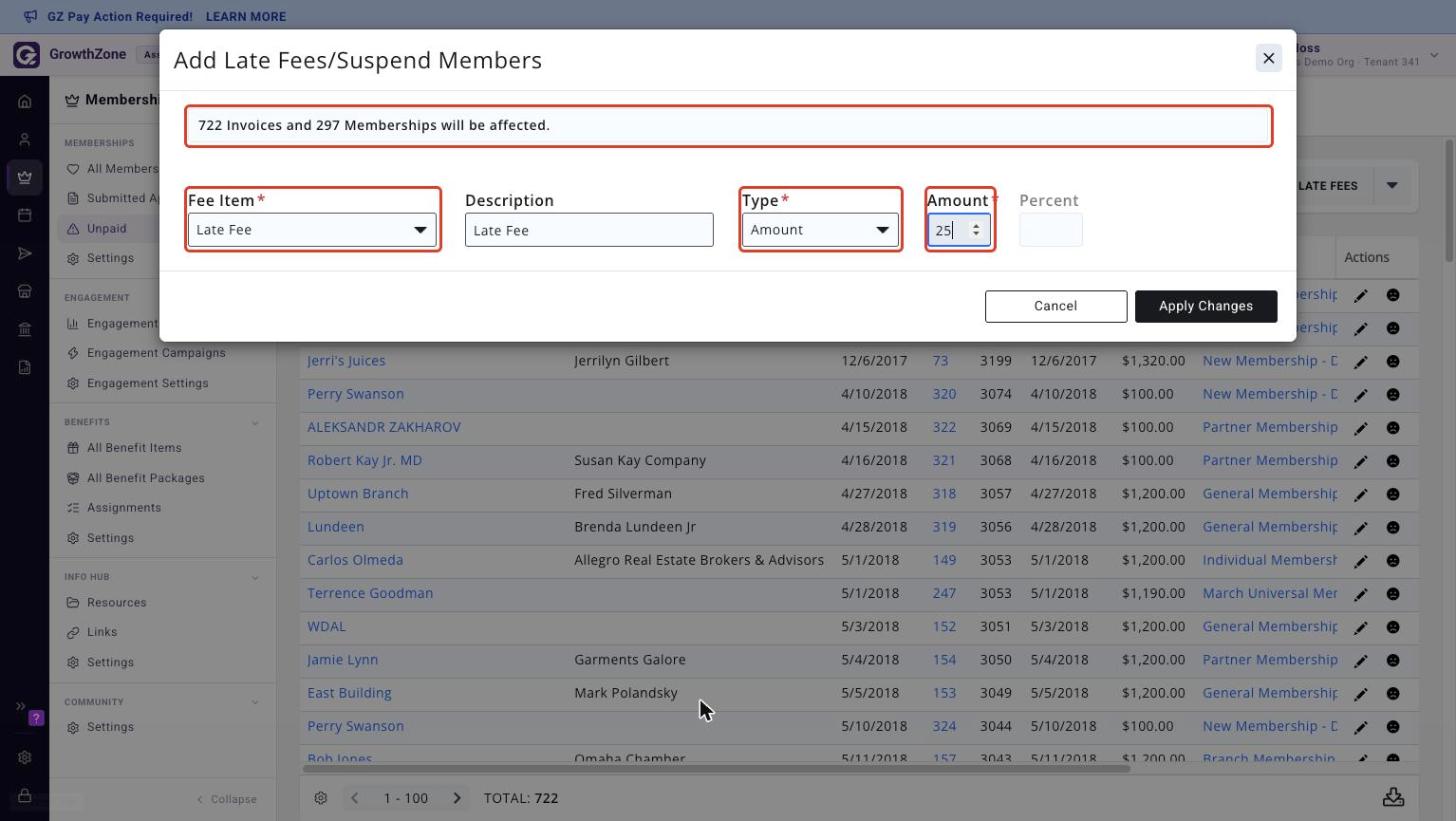Click the Description text field
The width and height of the screenshot is (1456, 821).
coord(589,230)
